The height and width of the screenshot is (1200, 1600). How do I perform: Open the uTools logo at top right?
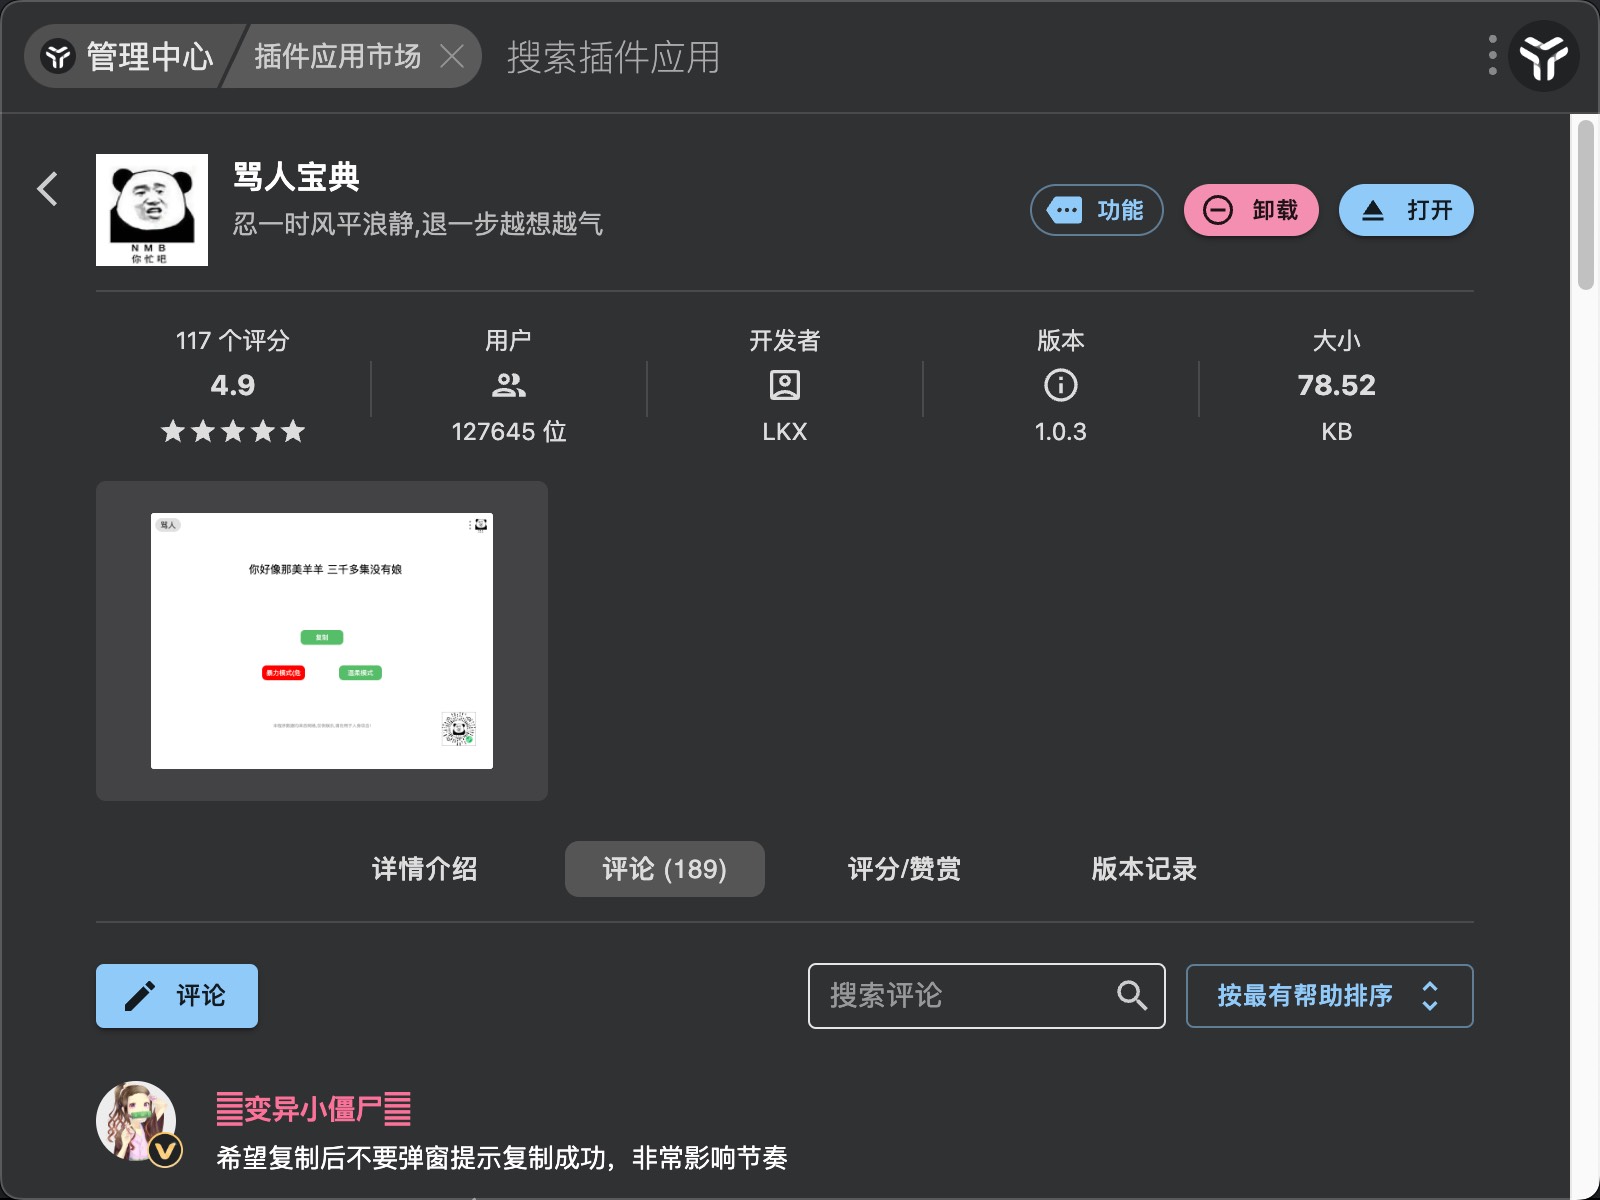[1543, 56]
